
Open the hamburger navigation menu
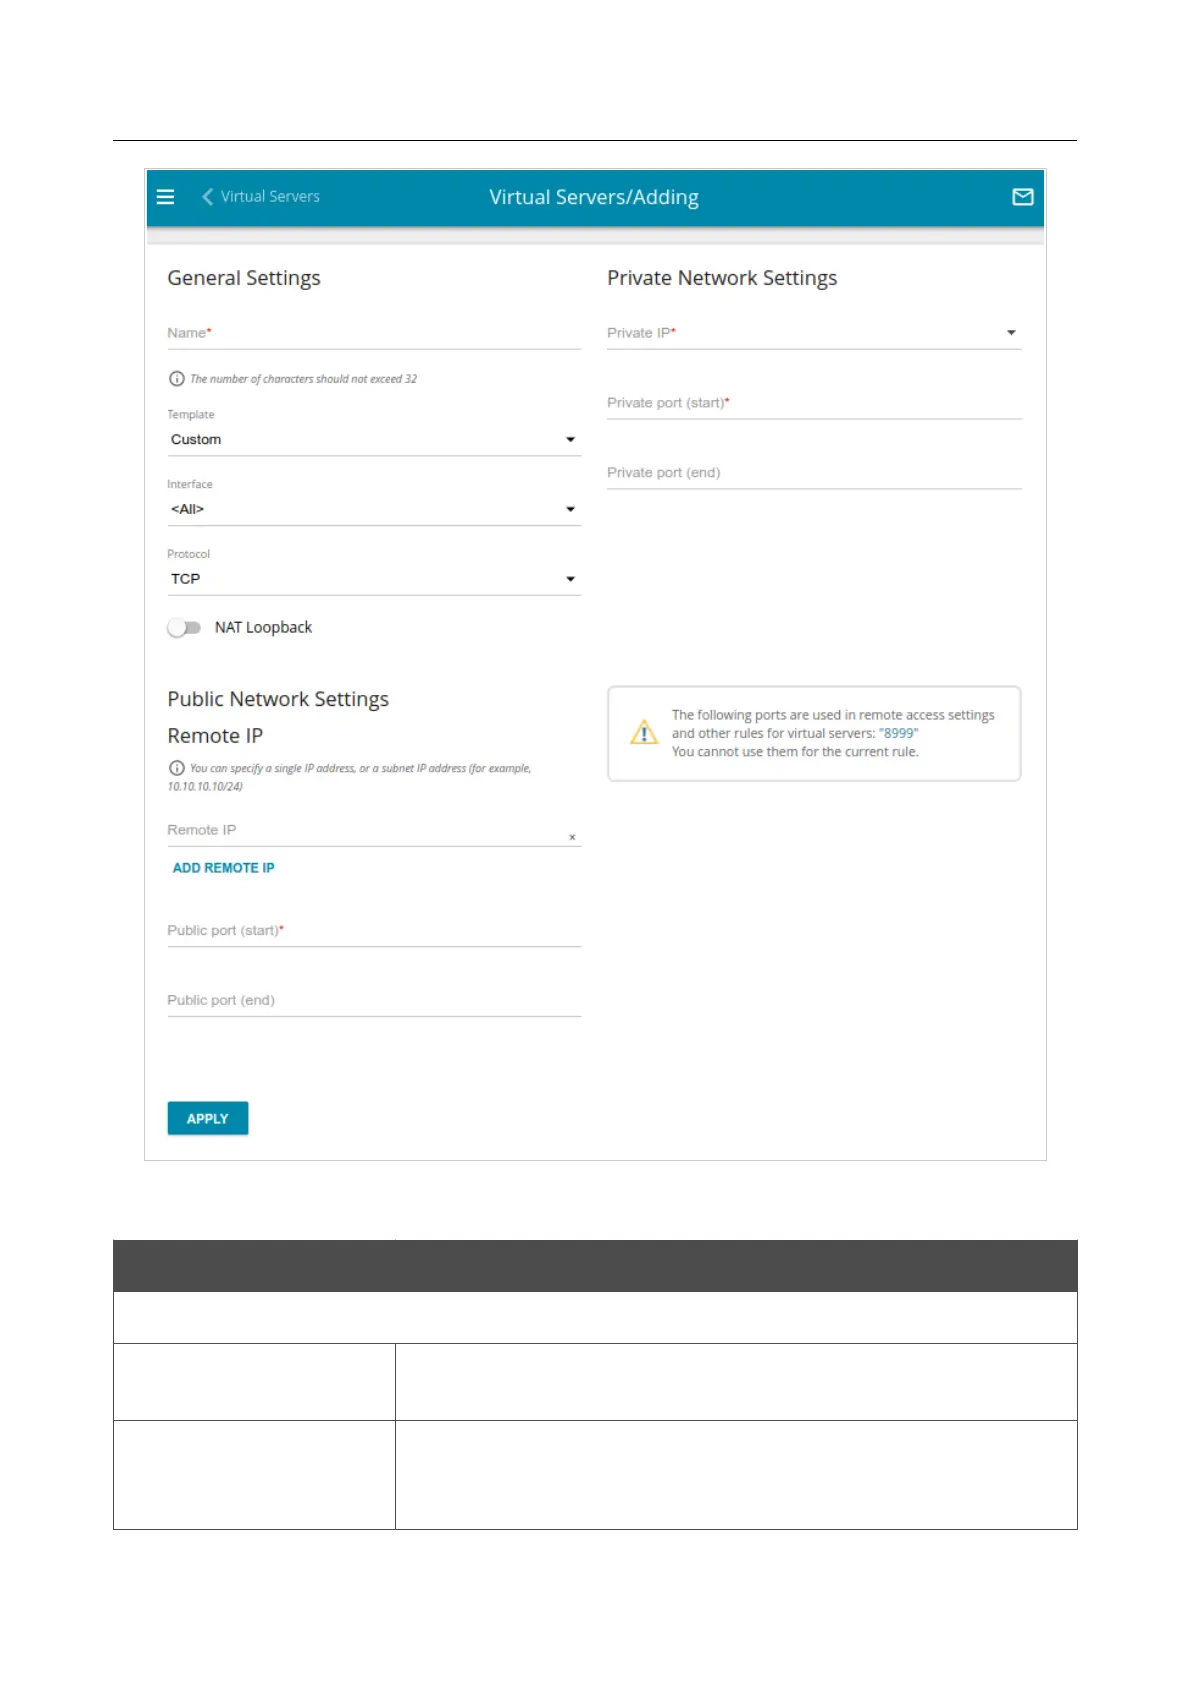tap(166, 197)
